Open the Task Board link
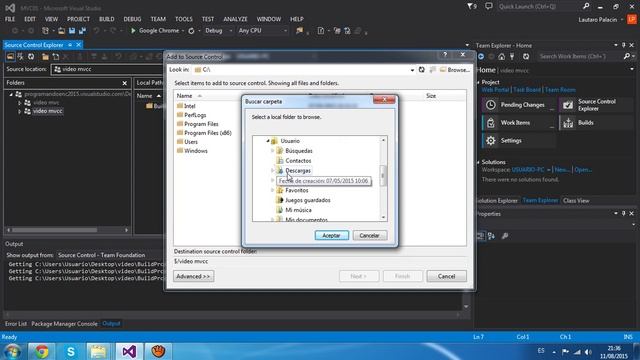The width and height of the screenshot is (640, 360). 527,90
